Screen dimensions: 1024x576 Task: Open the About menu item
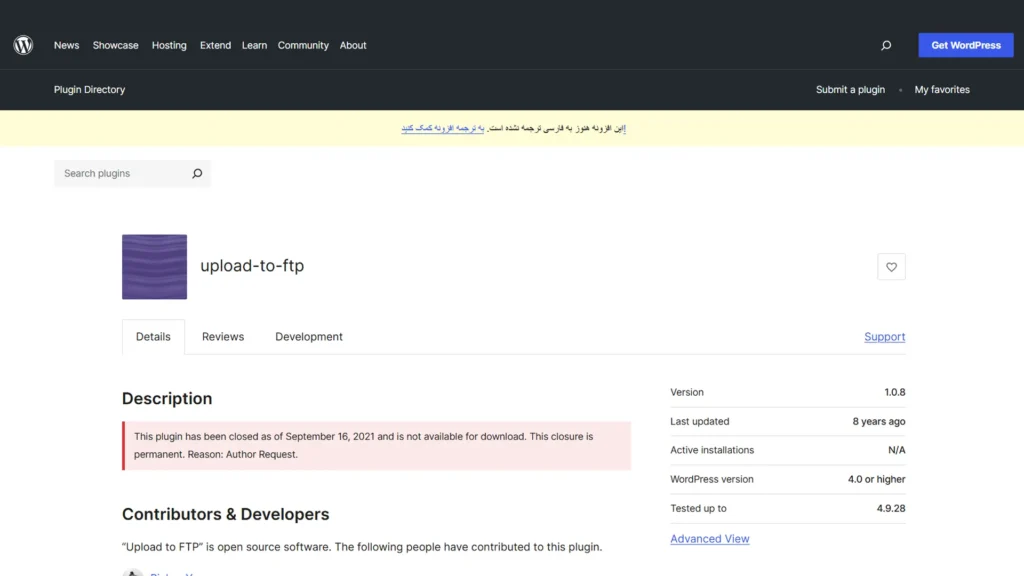353,45
